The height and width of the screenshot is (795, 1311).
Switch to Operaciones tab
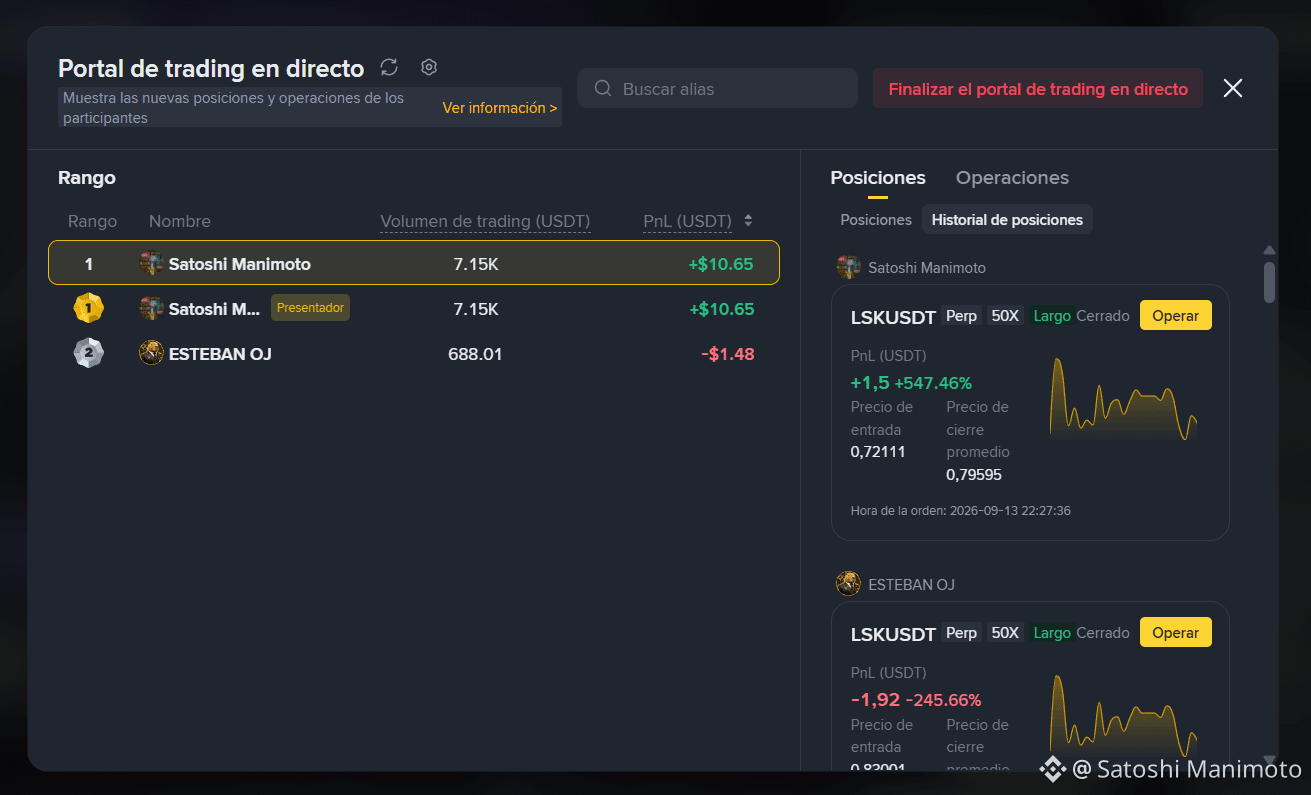[1012, 178]
